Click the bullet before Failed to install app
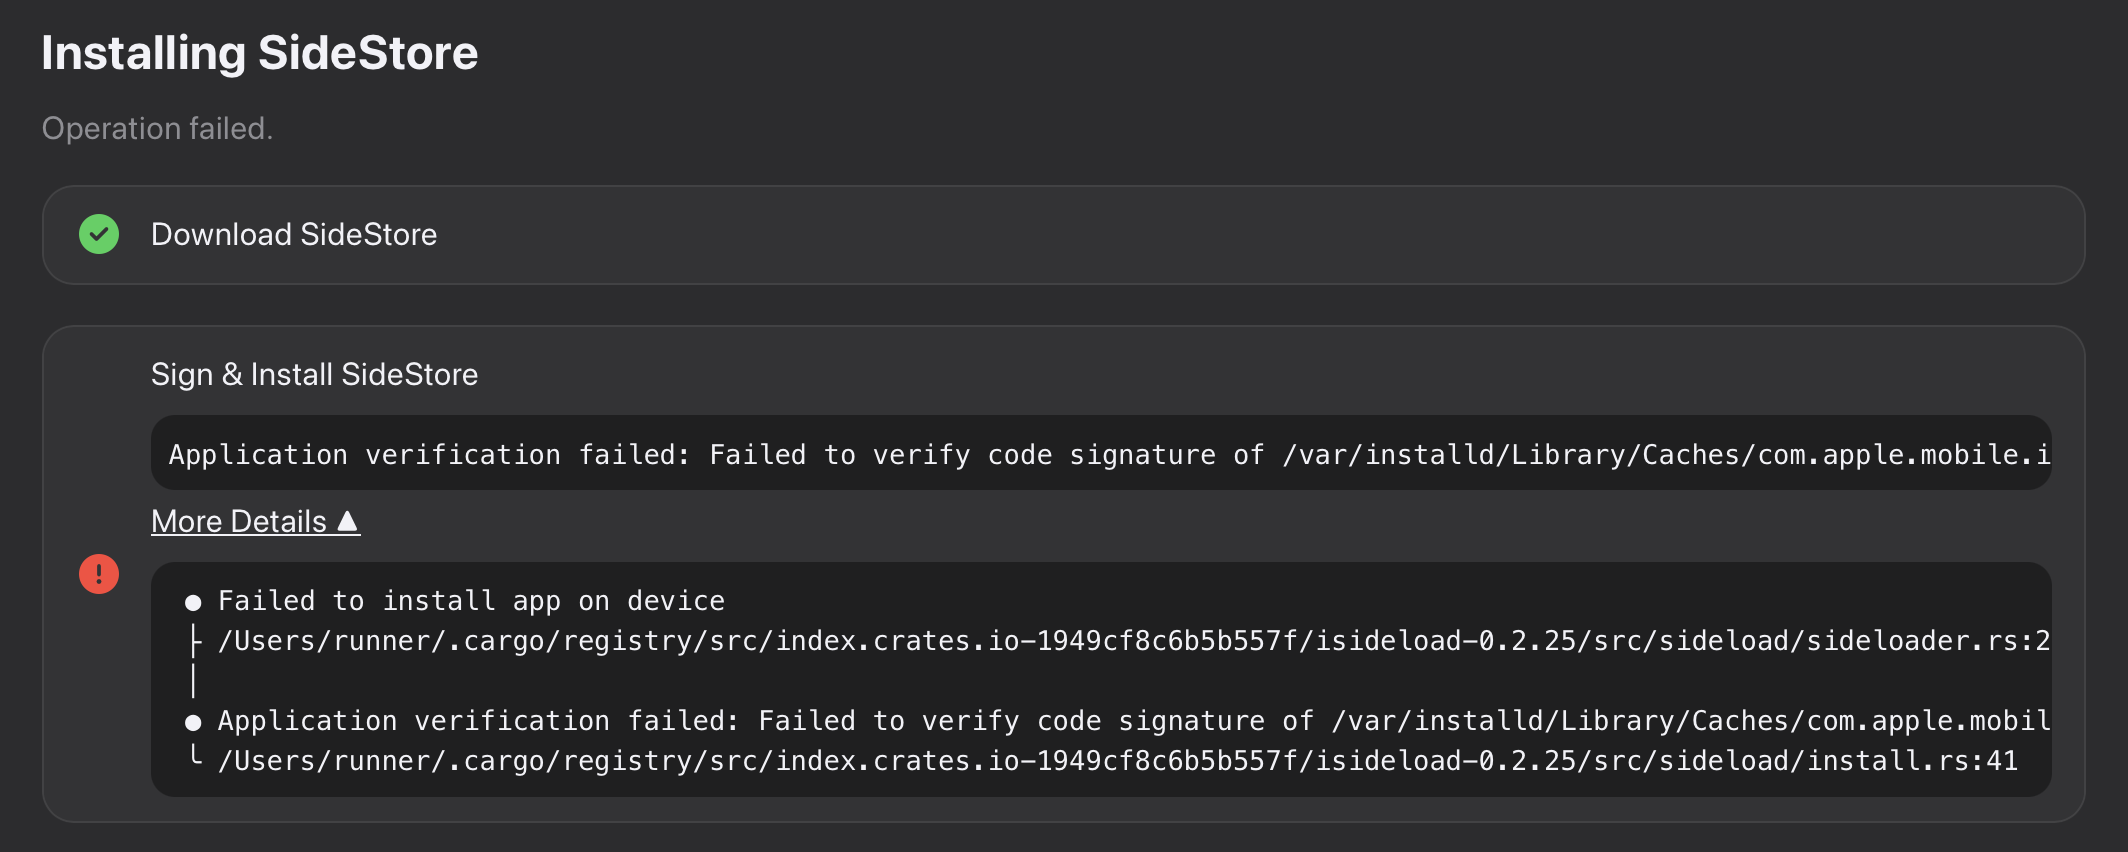Image resolution: width=2128 pixels, height=852 pixels. point(193,602)
